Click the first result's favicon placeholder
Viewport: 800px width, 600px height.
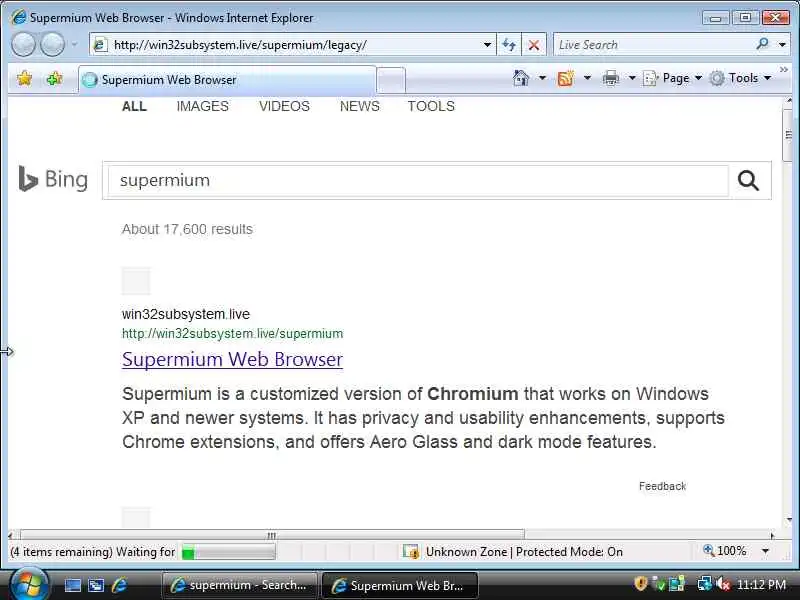pos(136,281)
